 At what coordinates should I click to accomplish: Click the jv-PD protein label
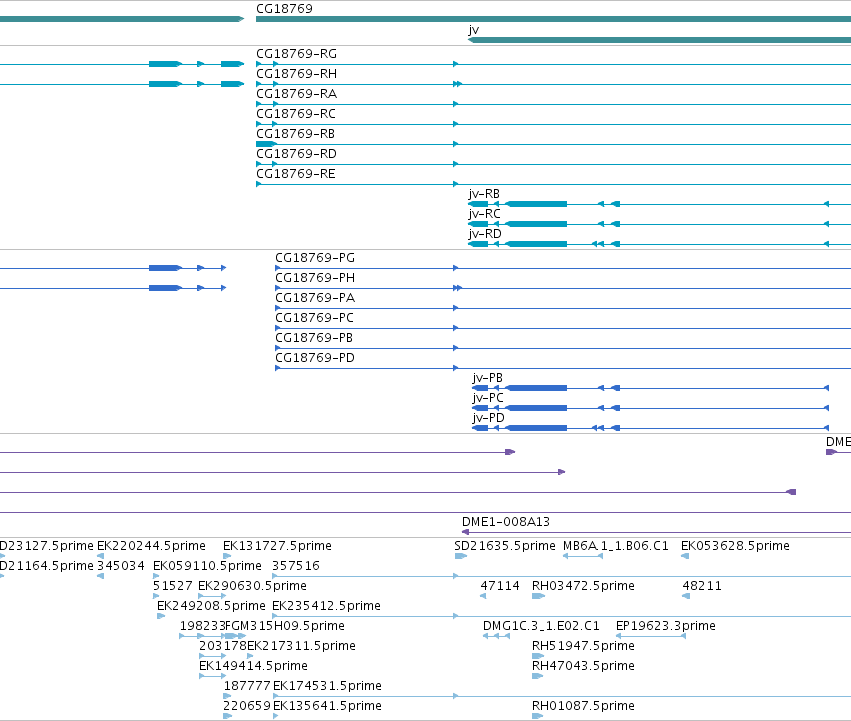coord(488,418)
